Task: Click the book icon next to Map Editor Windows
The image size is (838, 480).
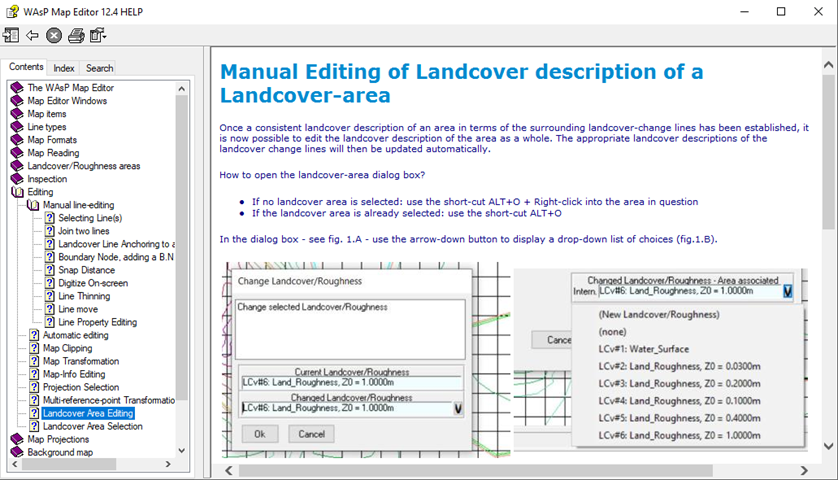Action: point(17,100)
